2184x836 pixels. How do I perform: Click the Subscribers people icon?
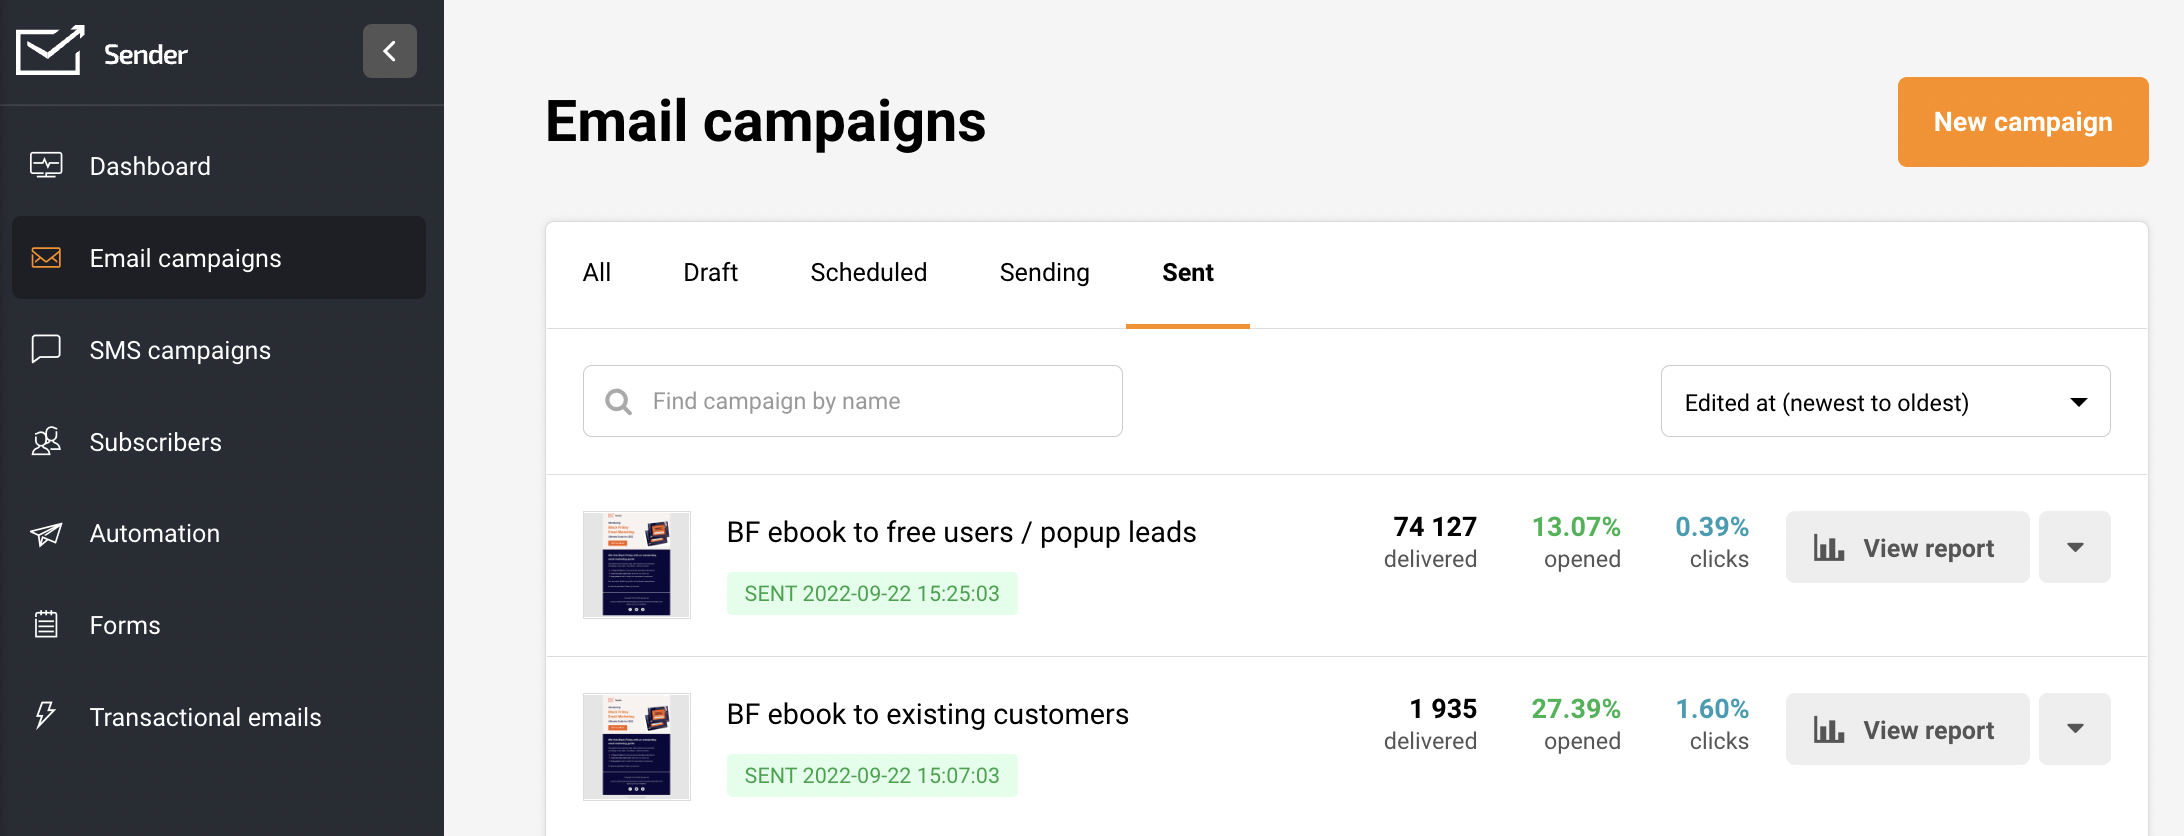pyautogui.click(x=46, y=441)
